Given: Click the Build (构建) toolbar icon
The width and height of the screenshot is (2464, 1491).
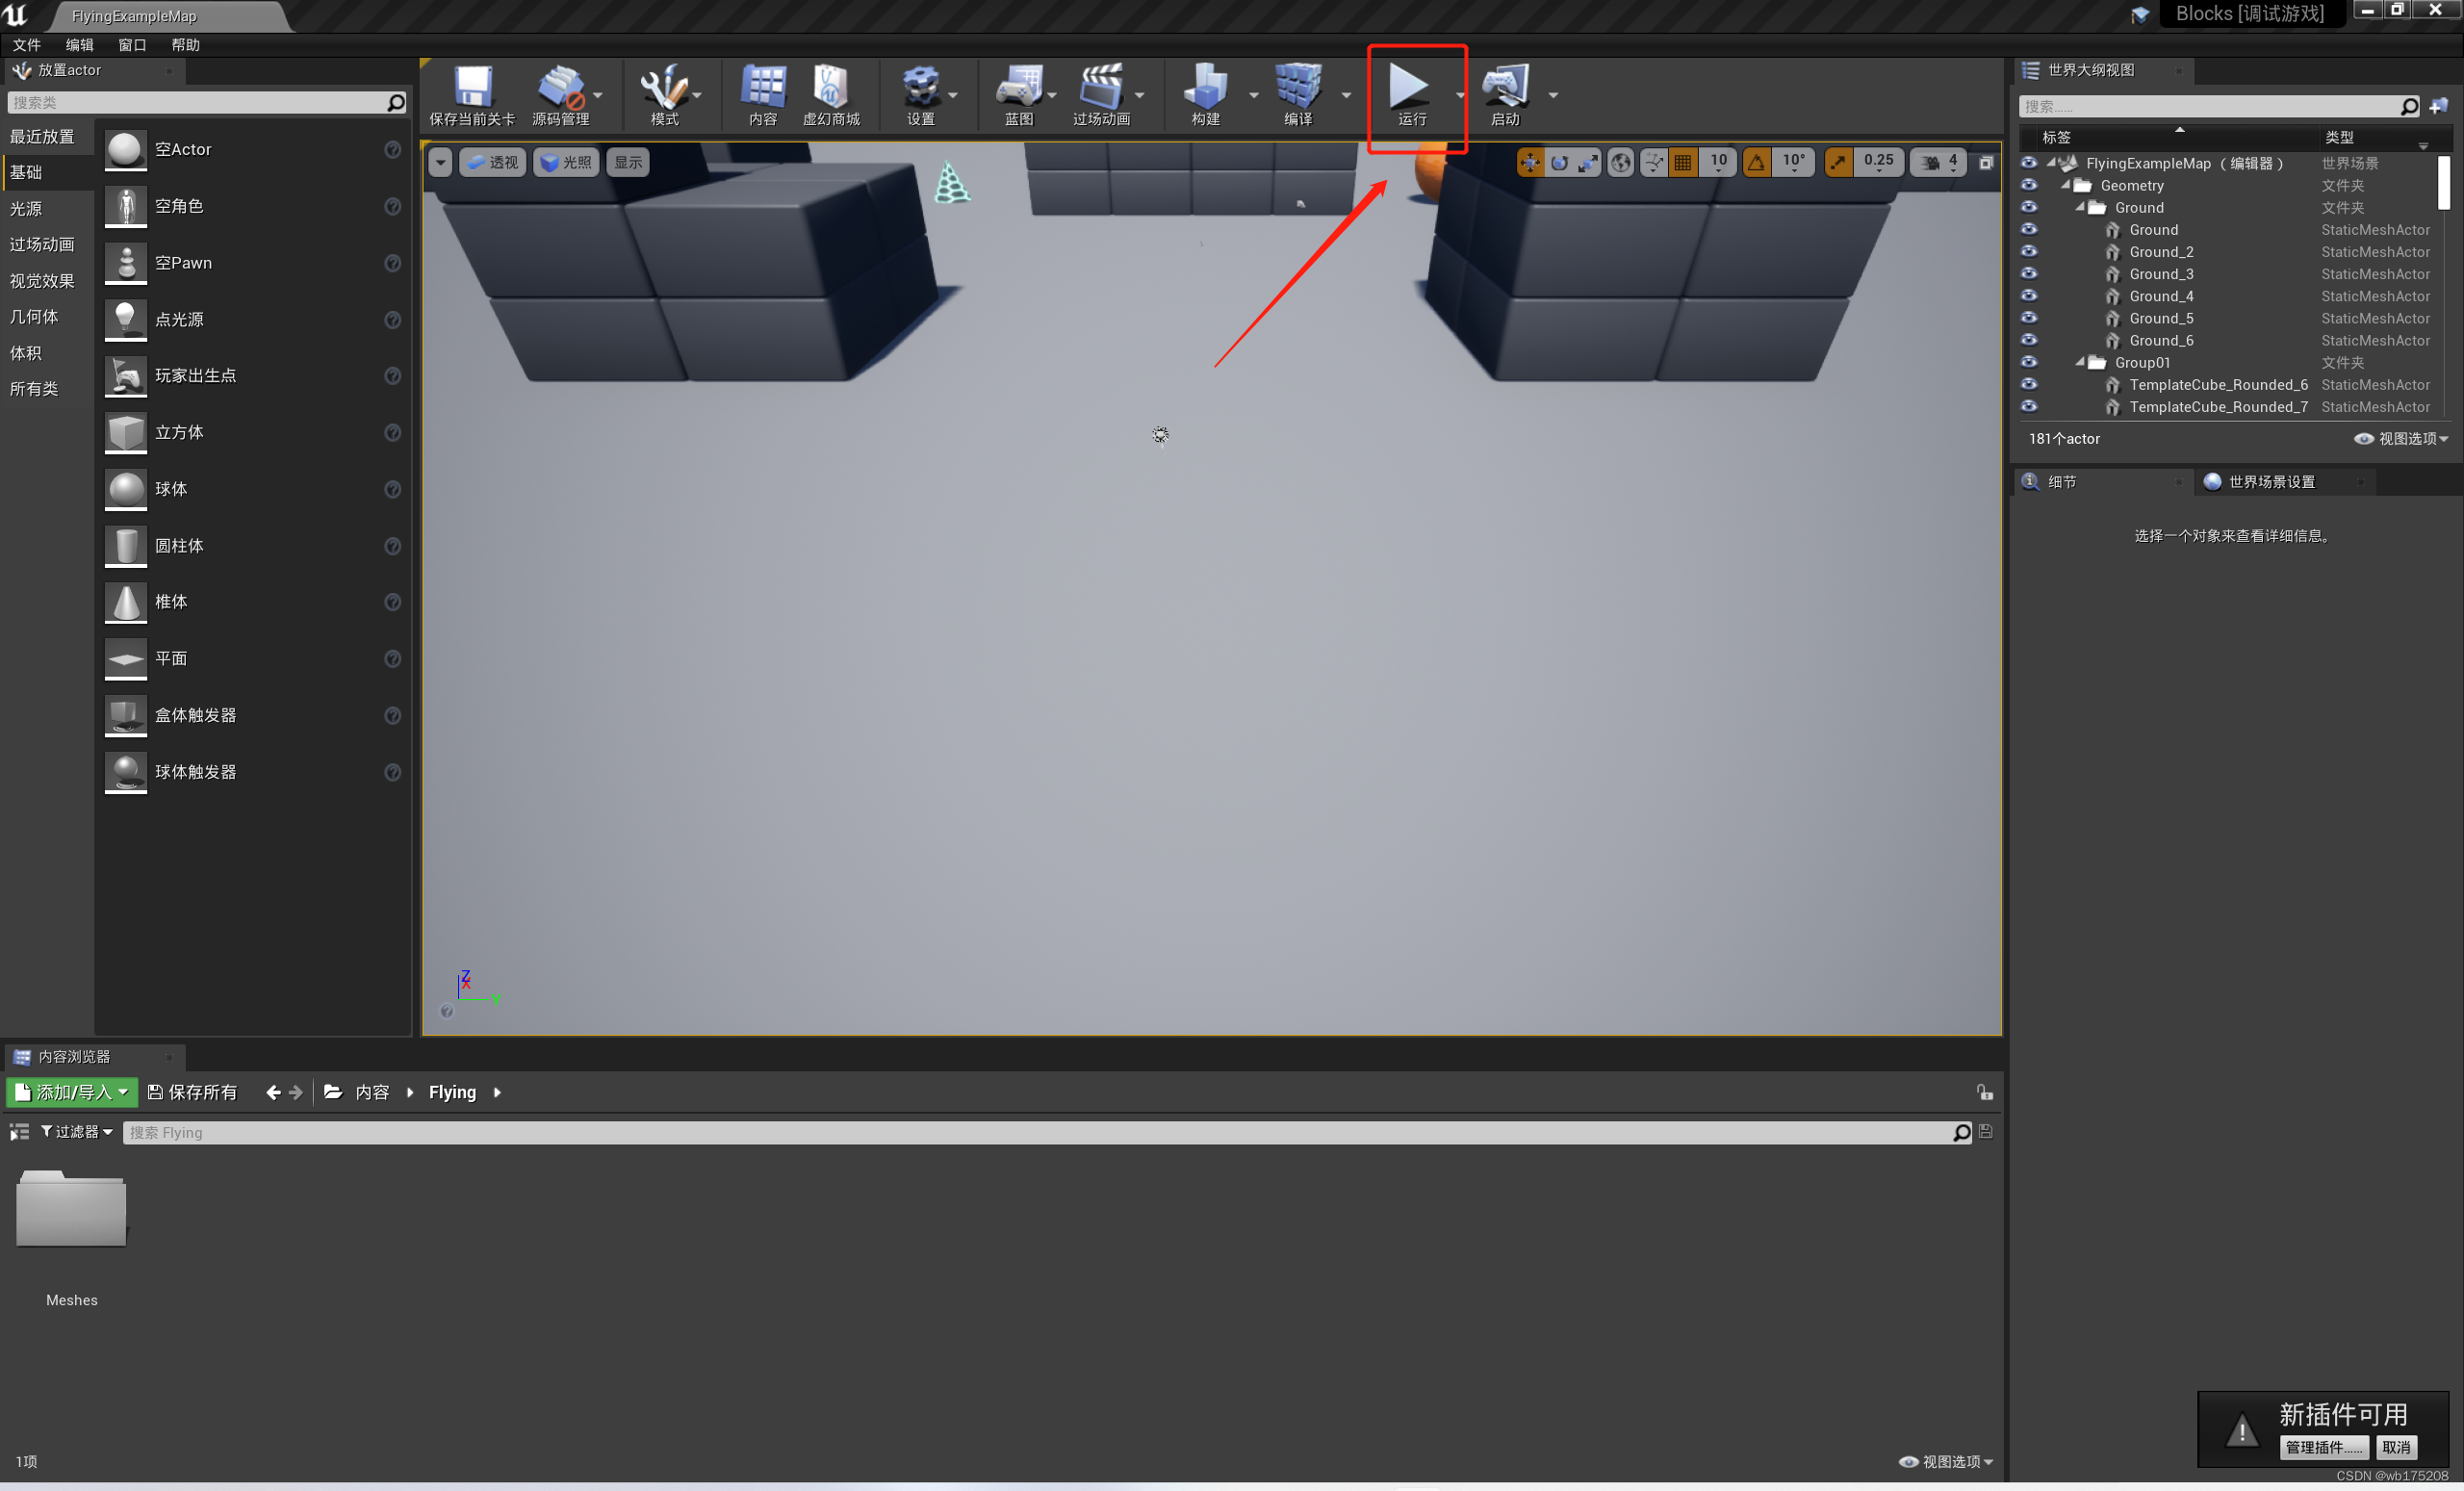Looking at the screenshot, I should click(x=1205, y=87).
